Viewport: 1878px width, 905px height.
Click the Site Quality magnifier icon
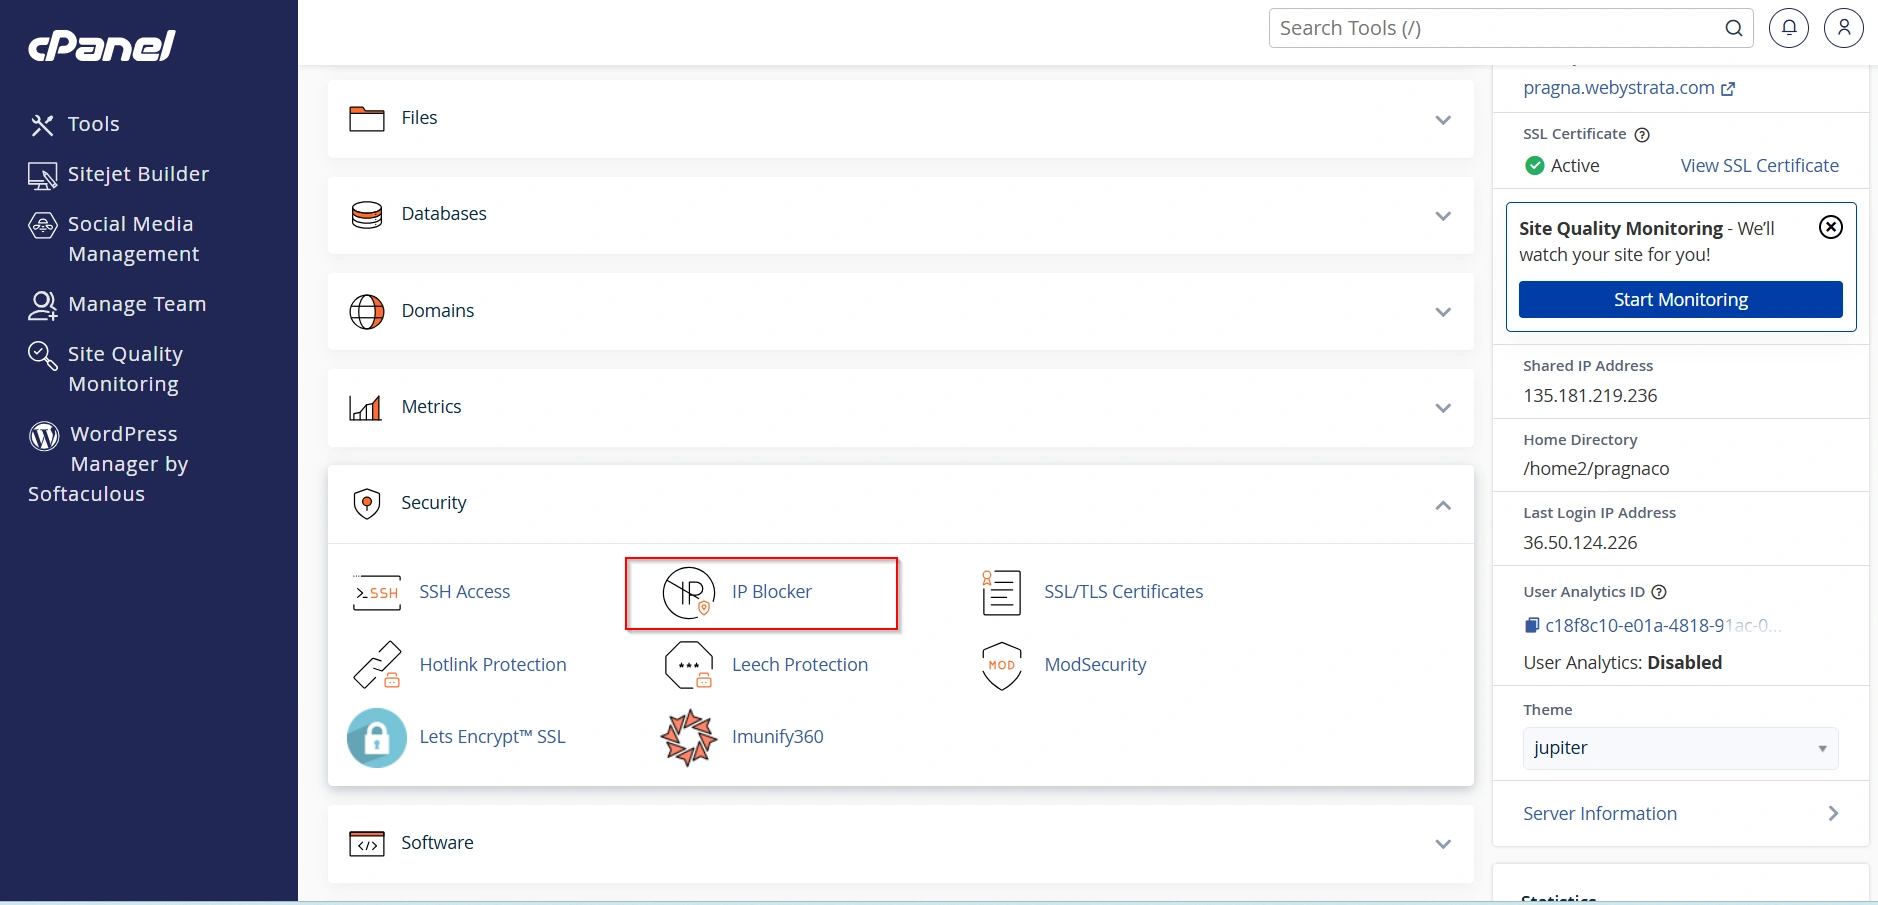(x=42, y=355)
